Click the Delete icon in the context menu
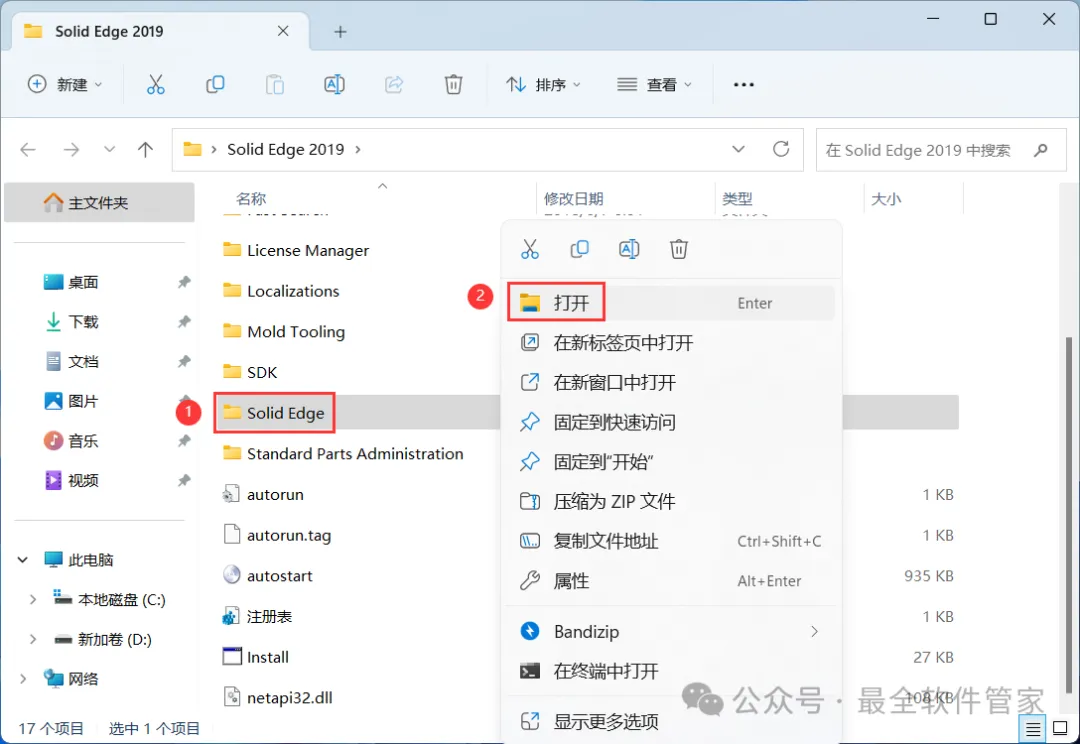 tap(678, 249)
